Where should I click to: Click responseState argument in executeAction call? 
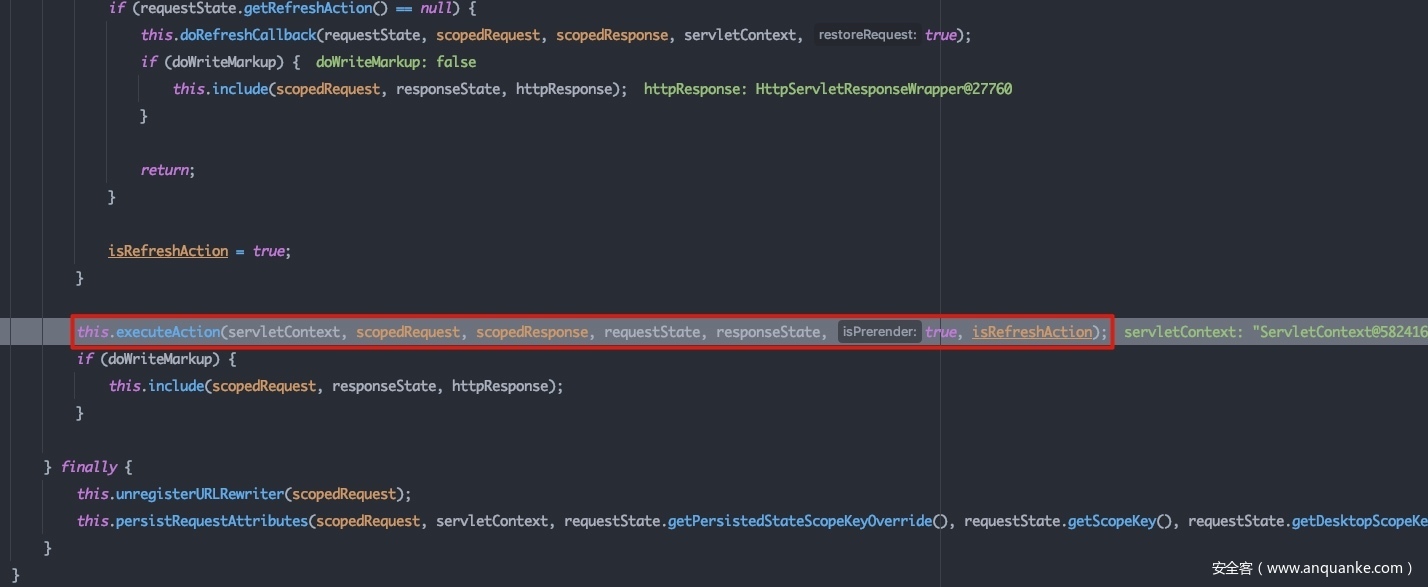pos(767,332)
